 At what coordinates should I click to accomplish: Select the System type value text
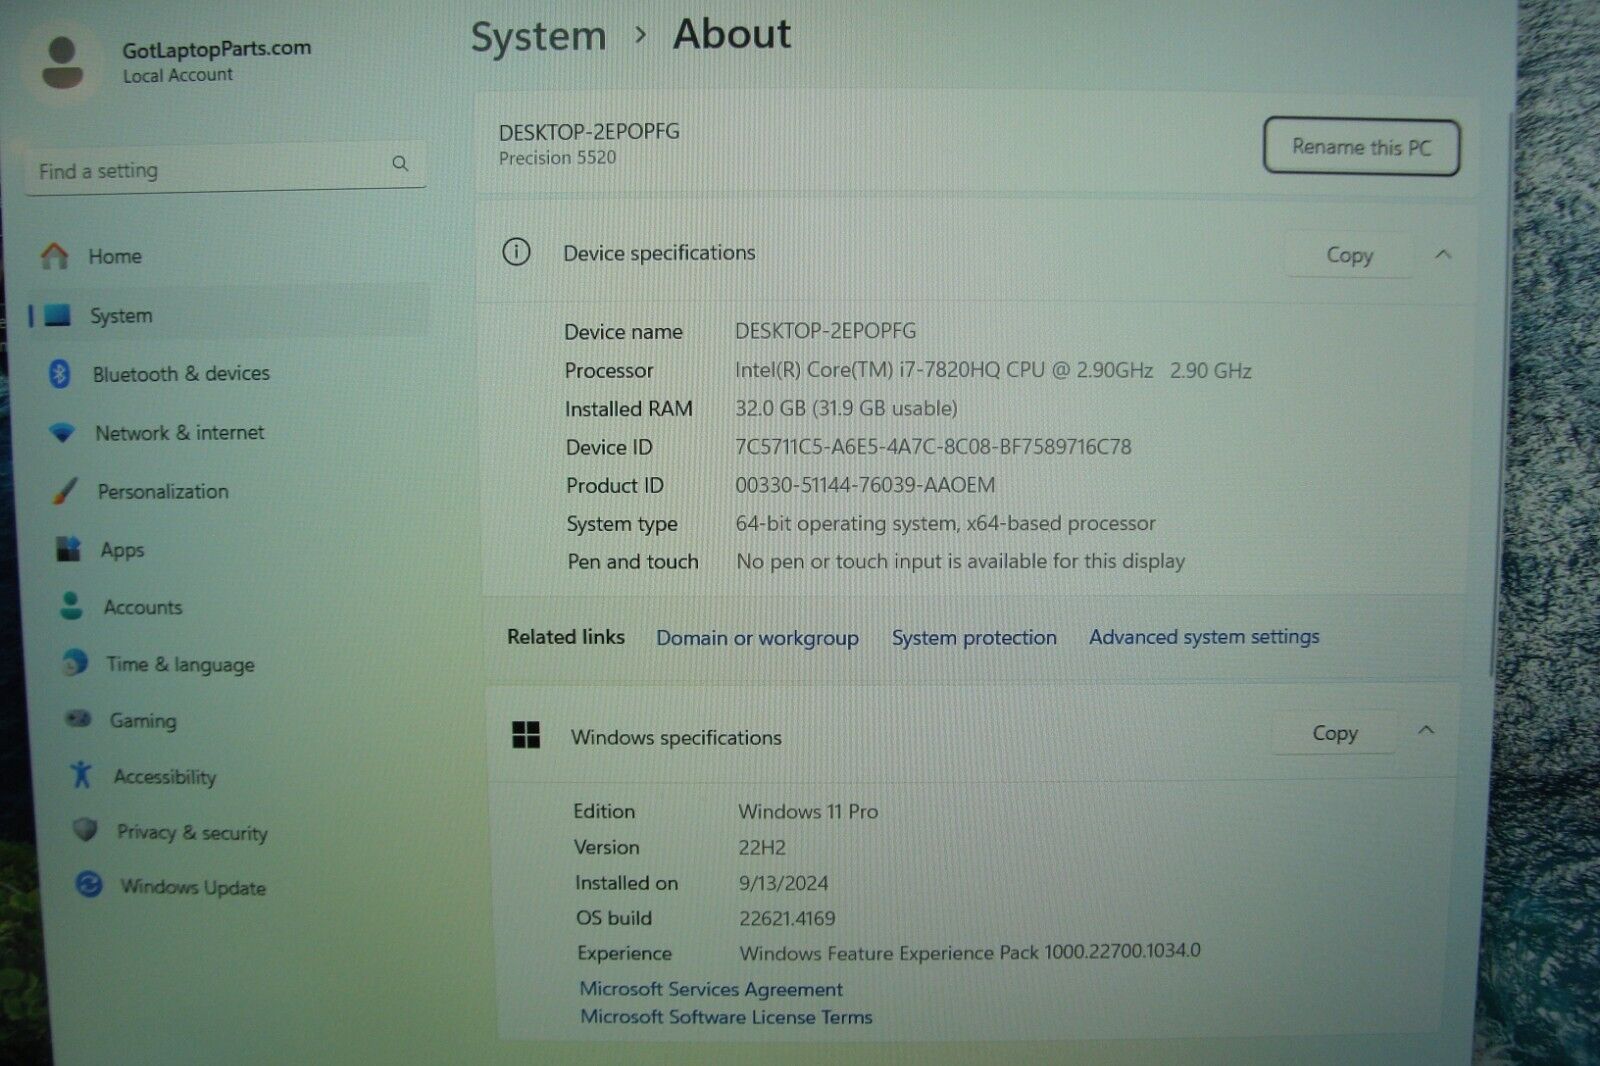pos(945,523)
